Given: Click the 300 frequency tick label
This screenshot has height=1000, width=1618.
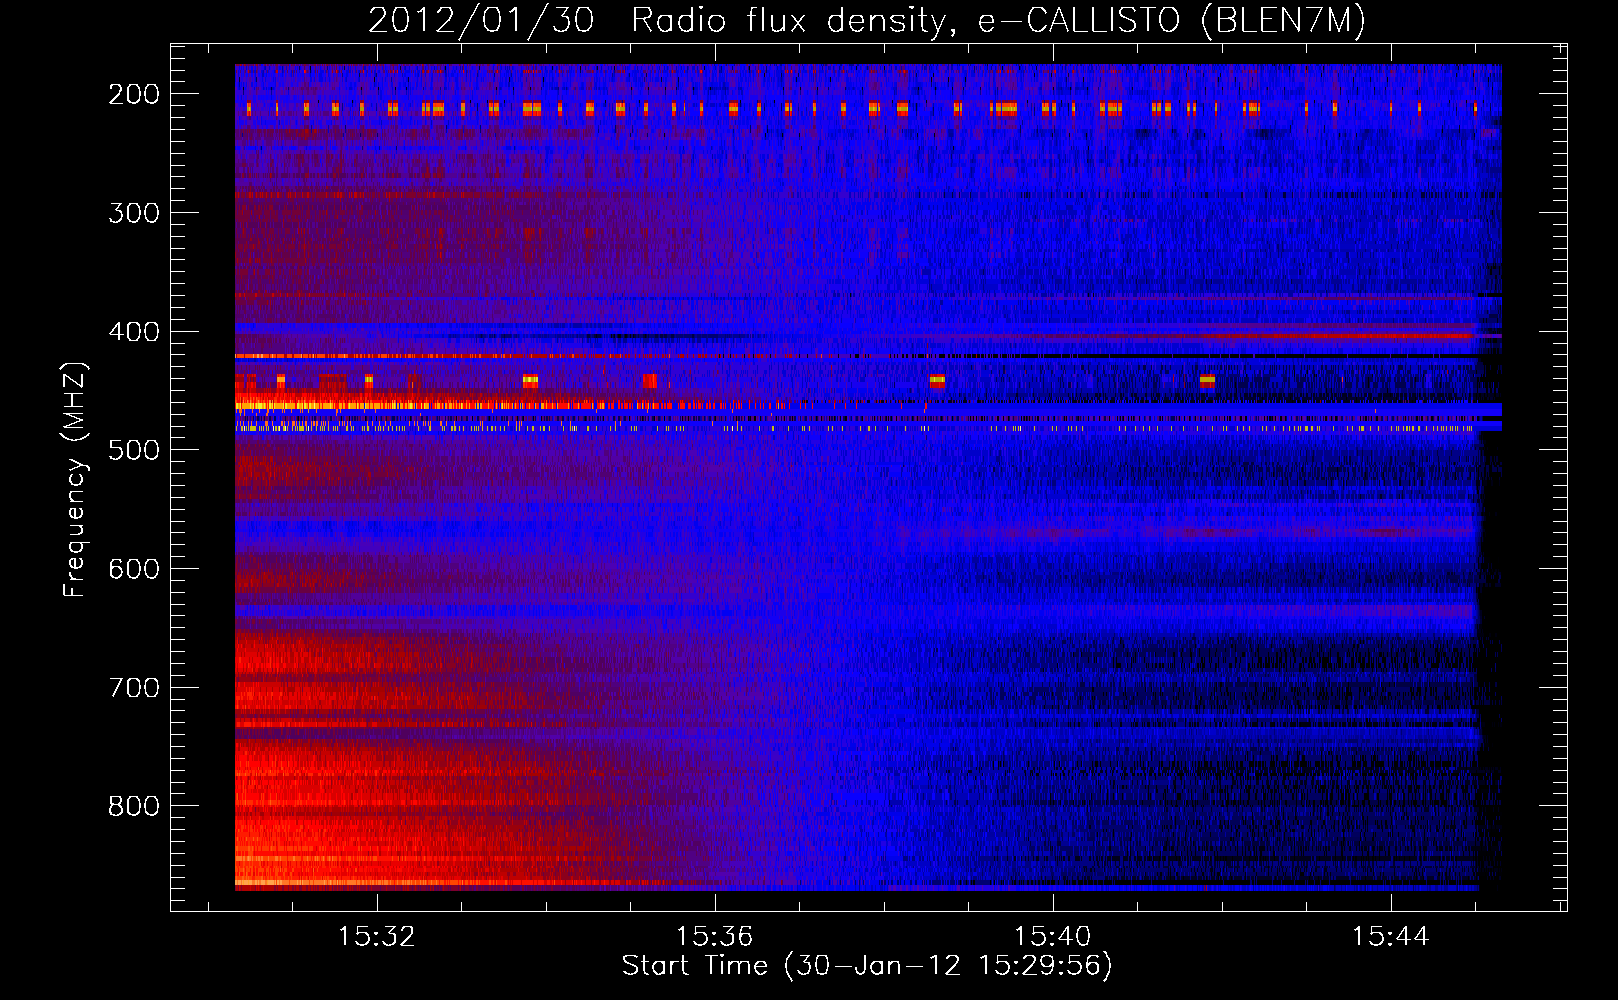Looking at the screenshot, I should [x=133, y=213].
